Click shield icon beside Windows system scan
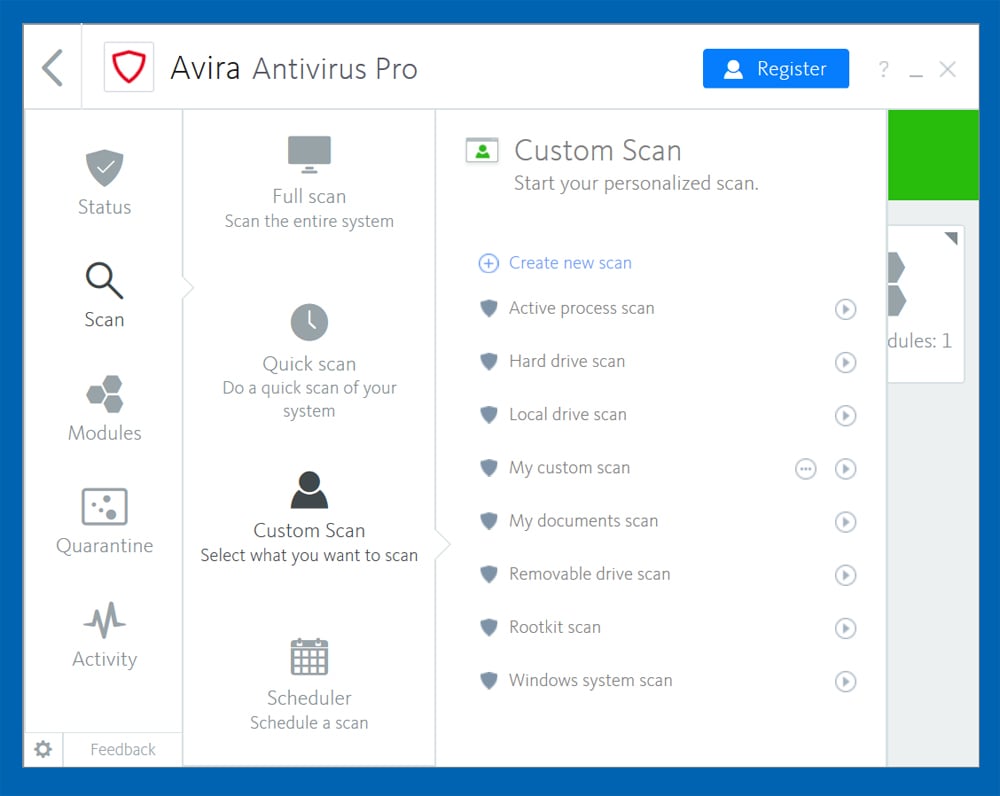This screenshot has width=1000, height=796. pos(489,681)
